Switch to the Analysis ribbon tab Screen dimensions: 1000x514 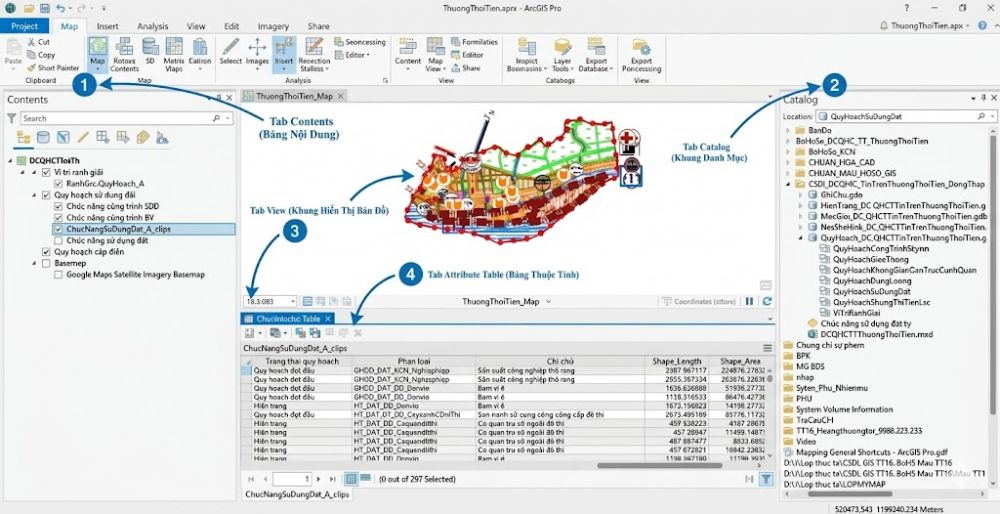(x=152, y=26)
